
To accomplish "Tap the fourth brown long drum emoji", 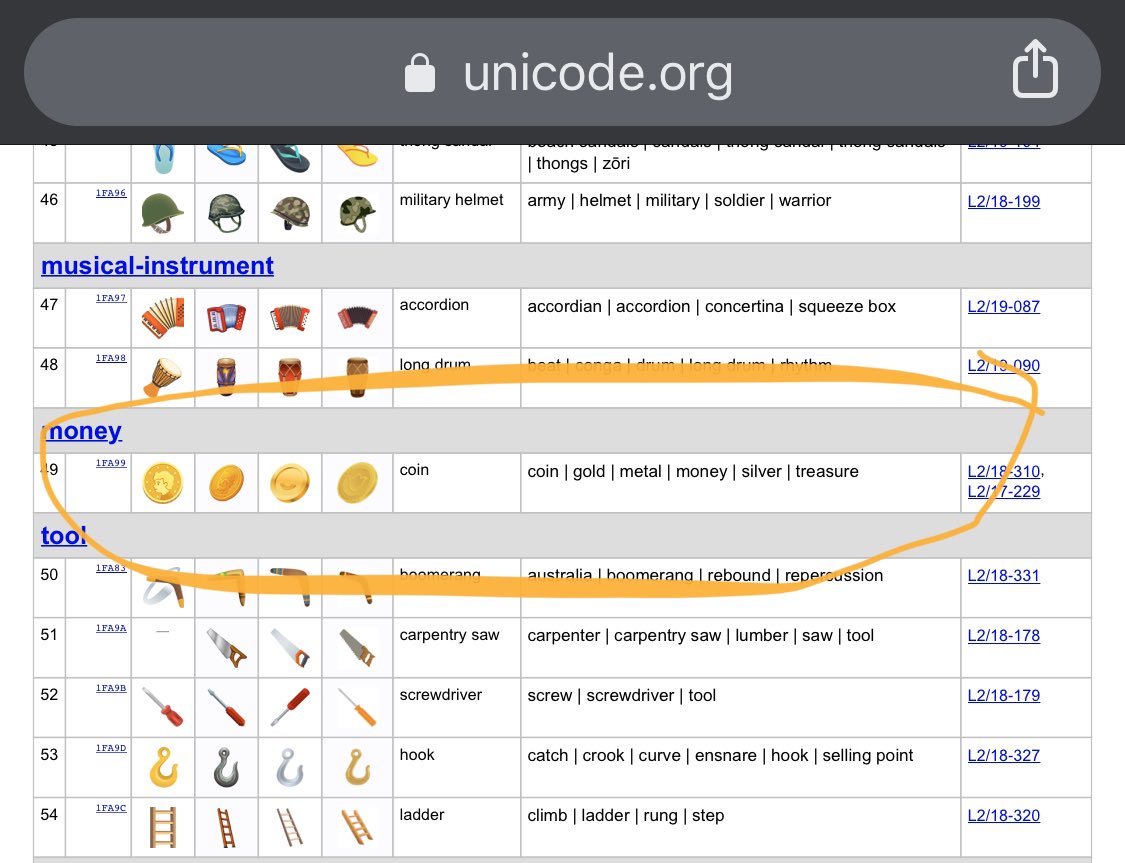I will coord(357,377).
